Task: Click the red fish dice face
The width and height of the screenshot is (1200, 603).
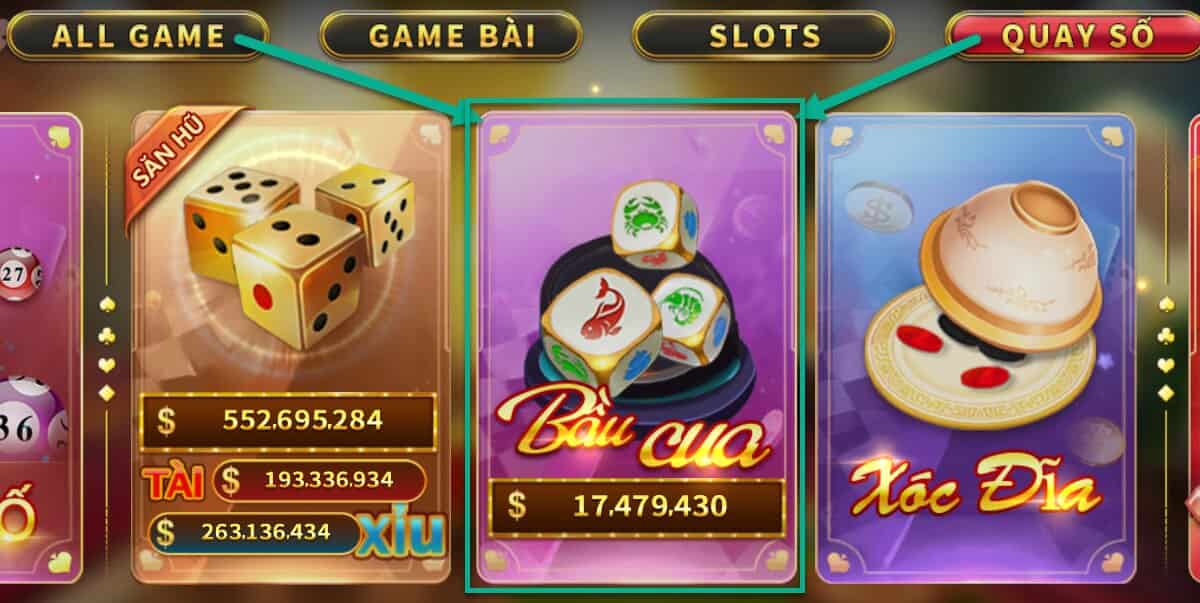Action: click(x=600, y=321)
